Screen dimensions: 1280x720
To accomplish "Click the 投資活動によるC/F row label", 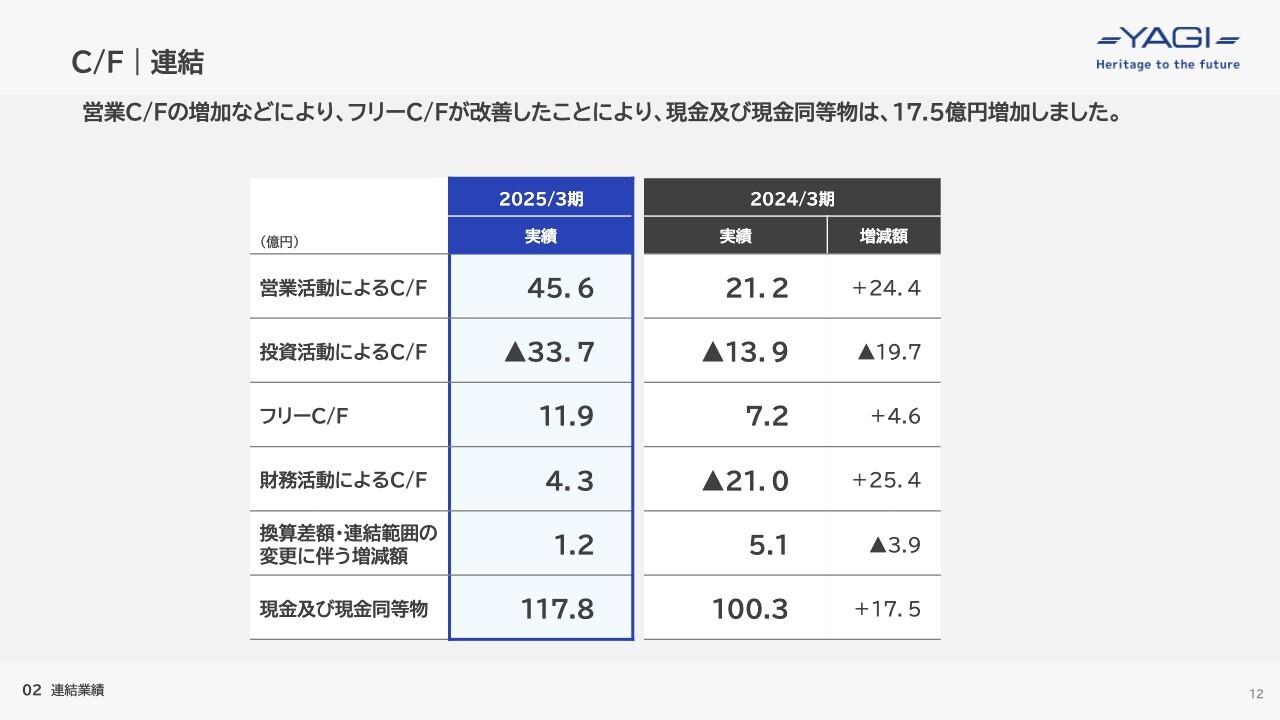I will [x=343, y=352].
